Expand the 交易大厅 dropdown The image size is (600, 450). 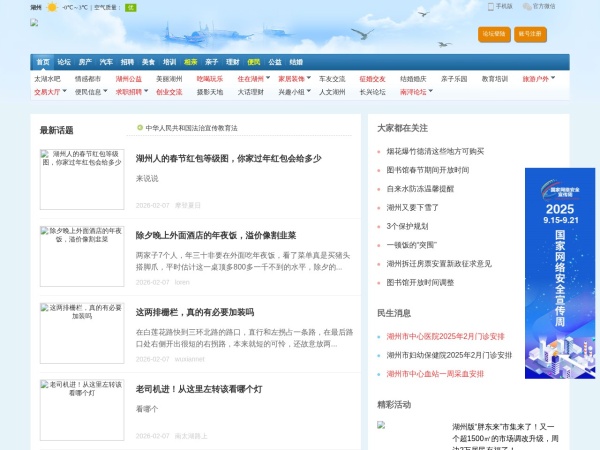point(63,91)
